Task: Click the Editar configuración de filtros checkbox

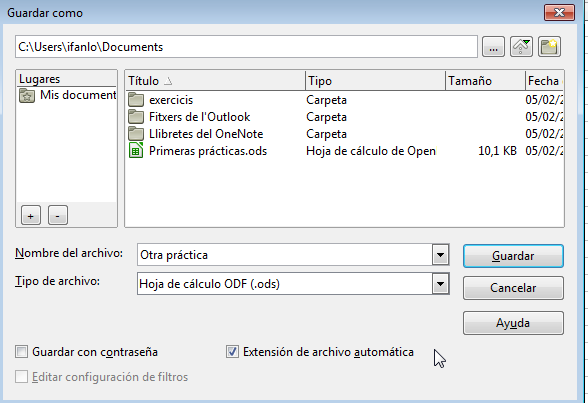Action: tap(21, 377)
